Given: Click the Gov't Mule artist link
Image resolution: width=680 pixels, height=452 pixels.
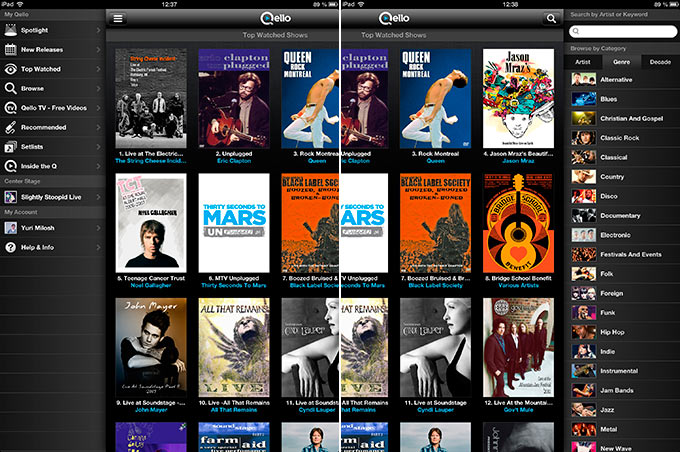Looking at the screenshot, I should pos(518,410).
